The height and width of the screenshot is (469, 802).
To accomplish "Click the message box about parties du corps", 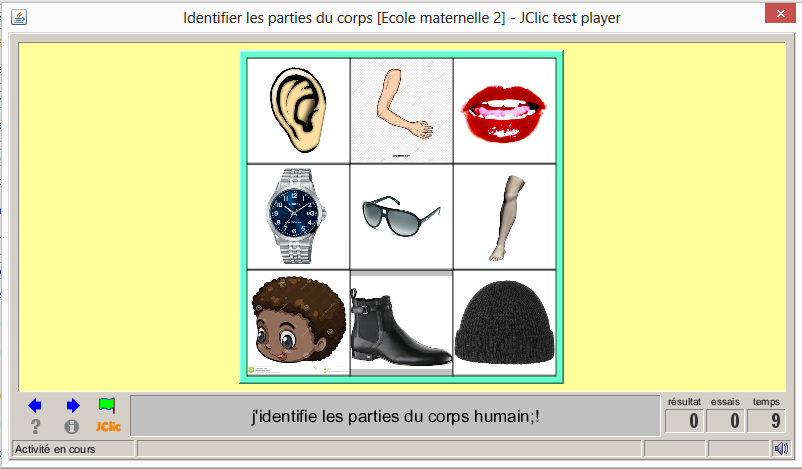I will coord(395,416).
